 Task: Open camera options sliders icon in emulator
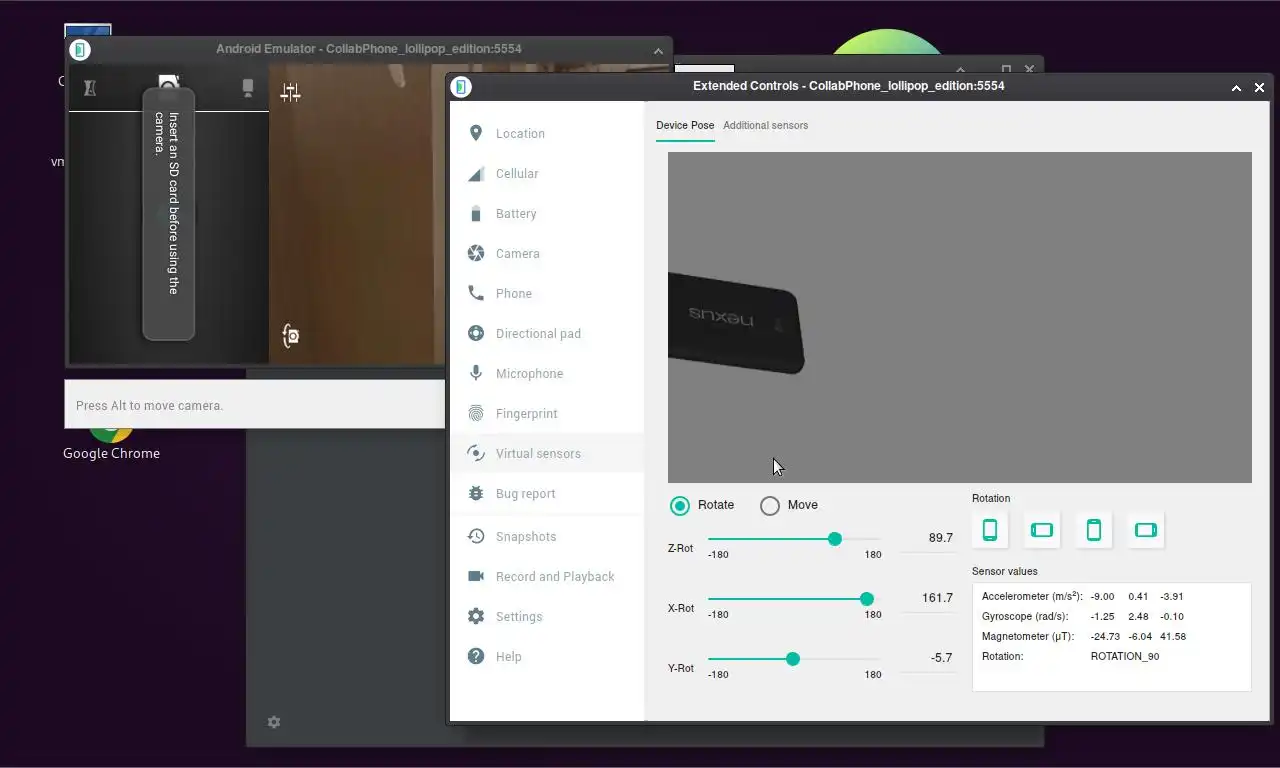pyautogui.click(x=290, y=92)
